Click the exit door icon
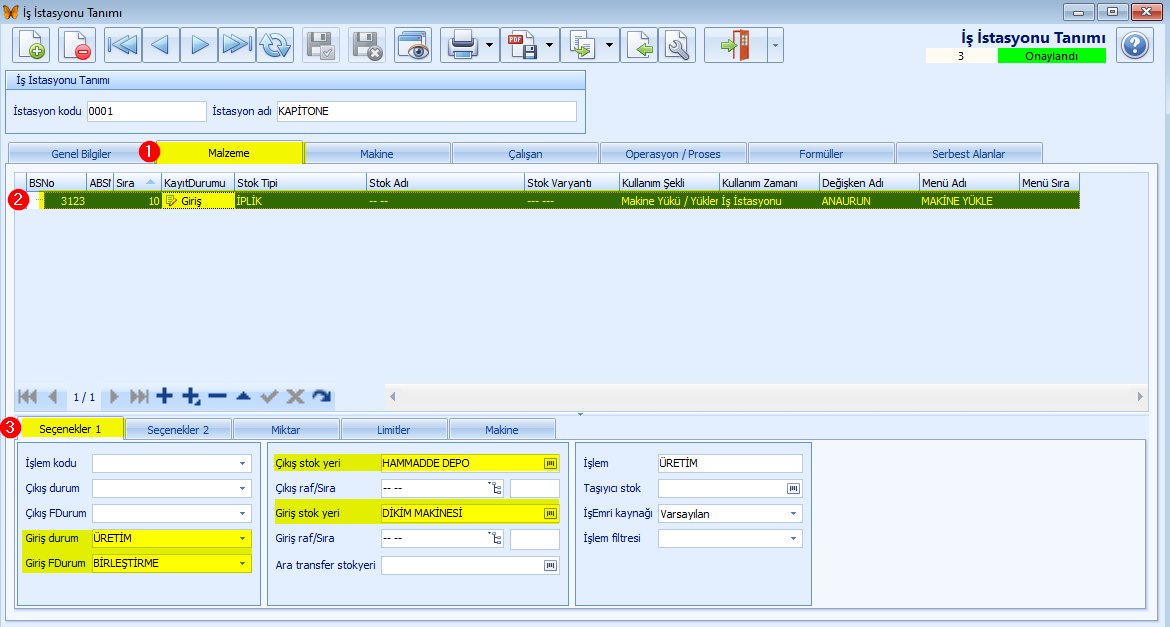The width and height of the screenshot is (1170, 627). click(x=736, y=46)
